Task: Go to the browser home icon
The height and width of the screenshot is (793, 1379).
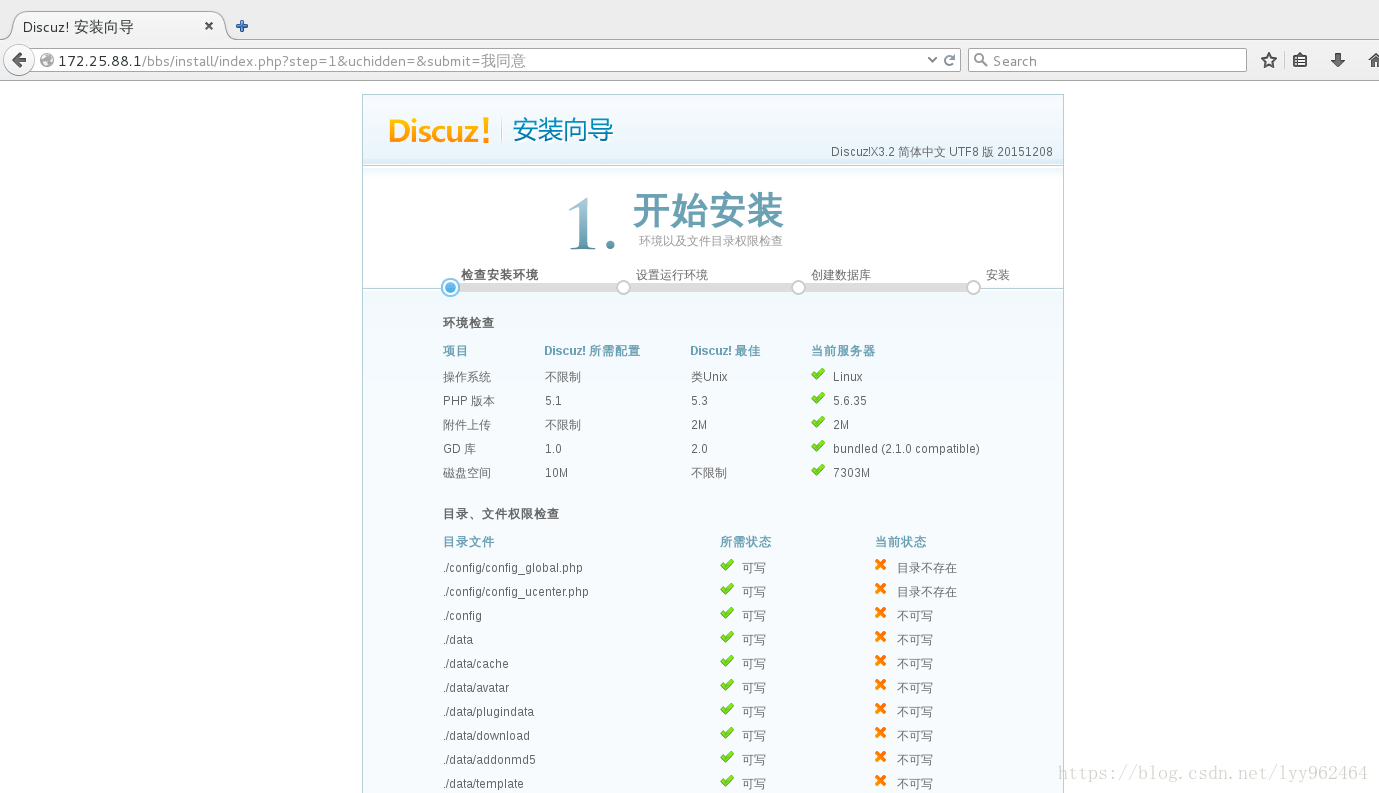Action: (1373, 60)
